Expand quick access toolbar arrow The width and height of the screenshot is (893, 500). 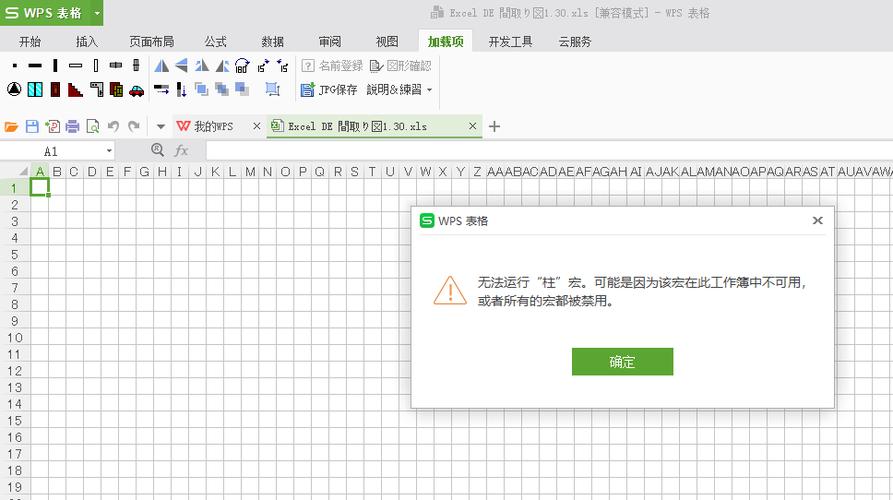pyautogui.click(x=161, y=126)
